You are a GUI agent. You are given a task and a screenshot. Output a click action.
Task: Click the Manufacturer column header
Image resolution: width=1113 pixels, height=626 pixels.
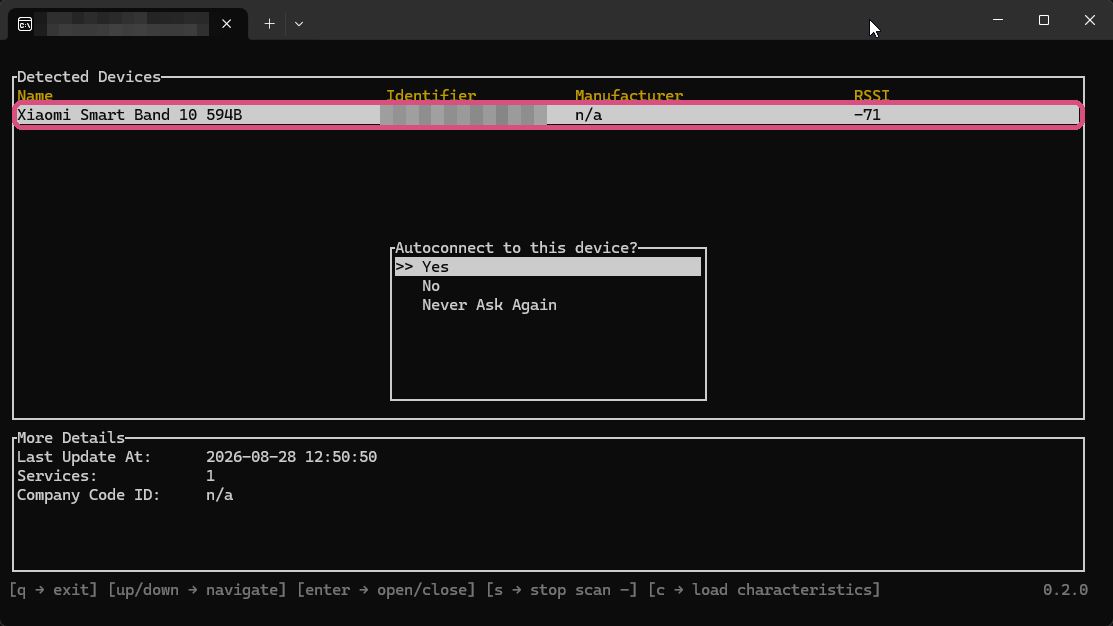[629, 95]
